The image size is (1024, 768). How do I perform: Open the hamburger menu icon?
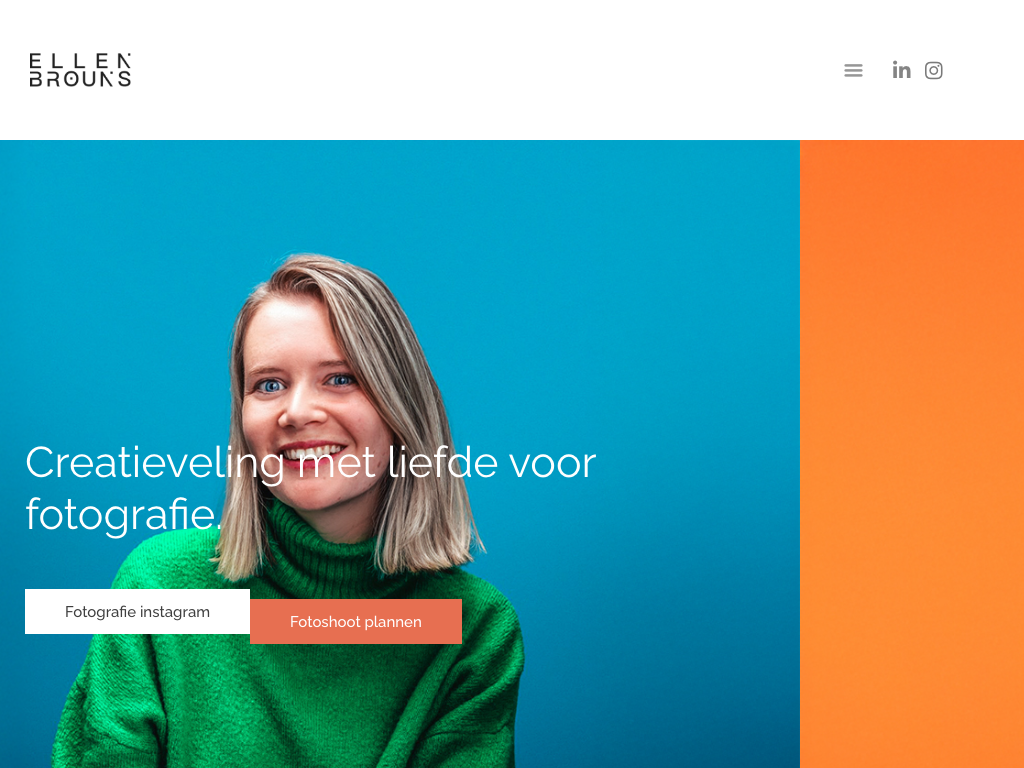click(853, 70)
